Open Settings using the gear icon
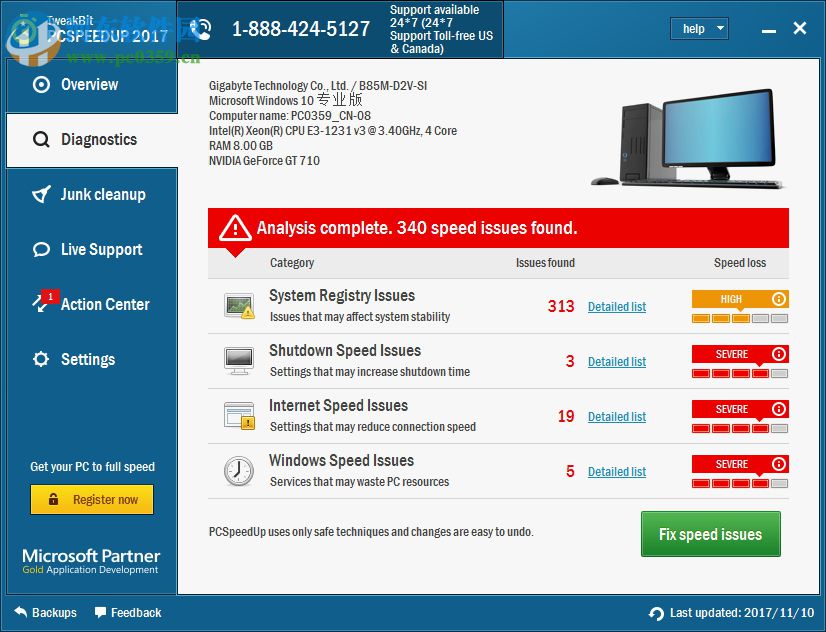The width and height of the screenshot is (826, 632). point(40,359)
